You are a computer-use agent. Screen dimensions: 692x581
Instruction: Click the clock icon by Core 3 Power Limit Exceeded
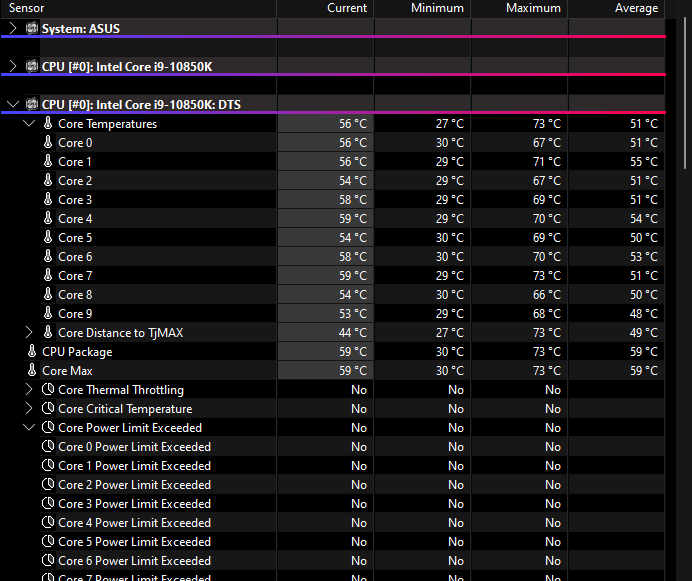[48, 504]
